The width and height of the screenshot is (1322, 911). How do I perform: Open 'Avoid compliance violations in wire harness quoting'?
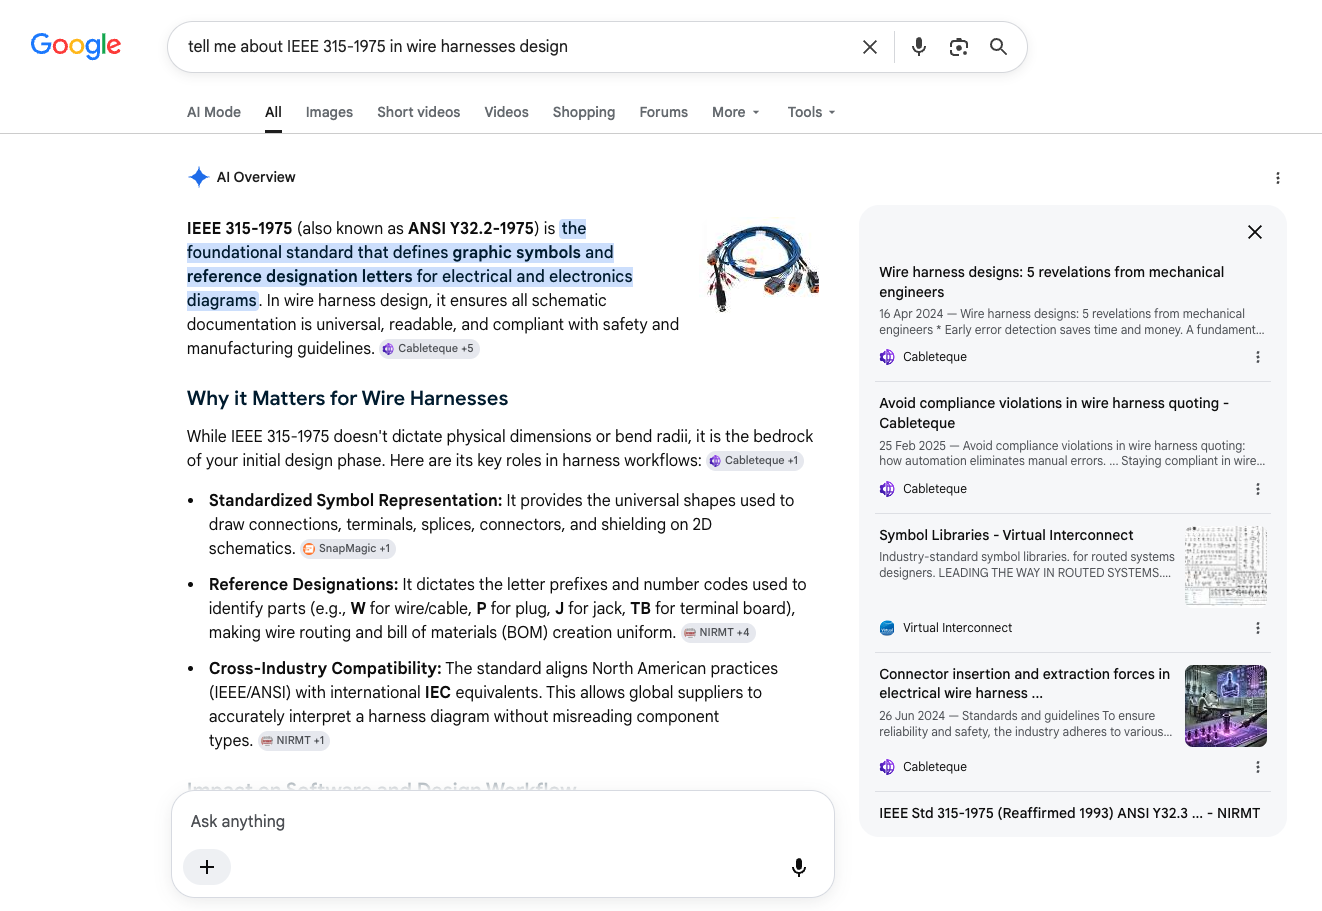tap(1054, 413)
